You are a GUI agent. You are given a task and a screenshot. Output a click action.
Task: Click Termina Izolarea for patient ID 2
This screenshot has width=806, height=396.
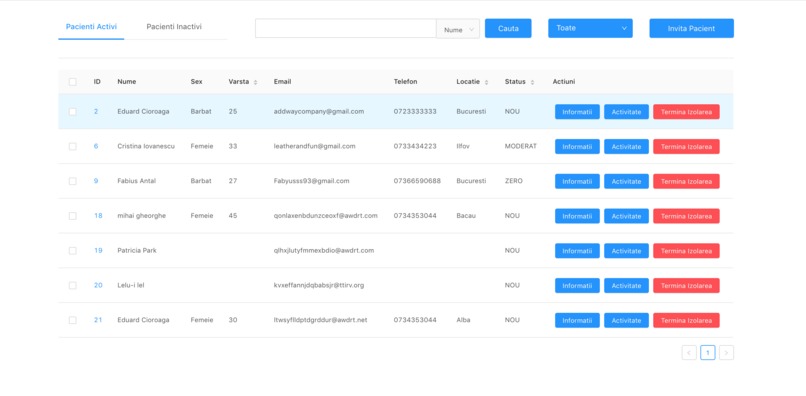click(686, 112)
